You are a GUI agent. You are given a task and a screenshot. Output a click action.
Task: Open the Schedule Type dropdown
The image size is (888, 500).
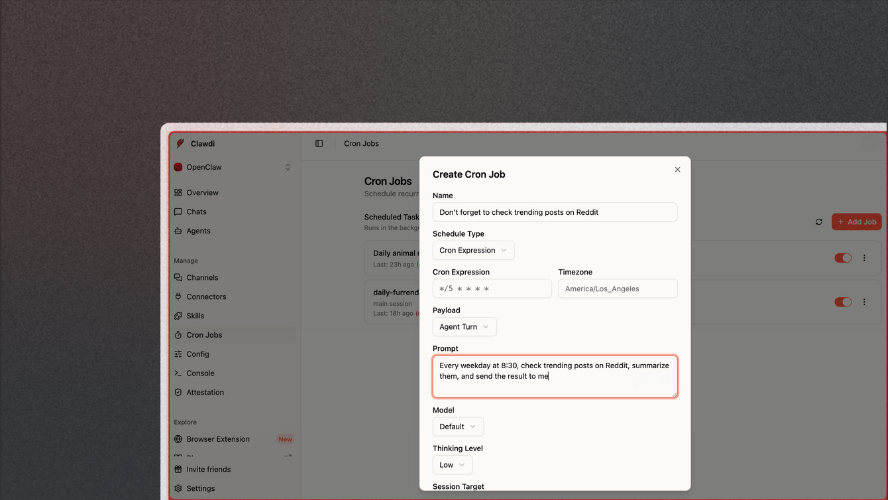point(473,250)
